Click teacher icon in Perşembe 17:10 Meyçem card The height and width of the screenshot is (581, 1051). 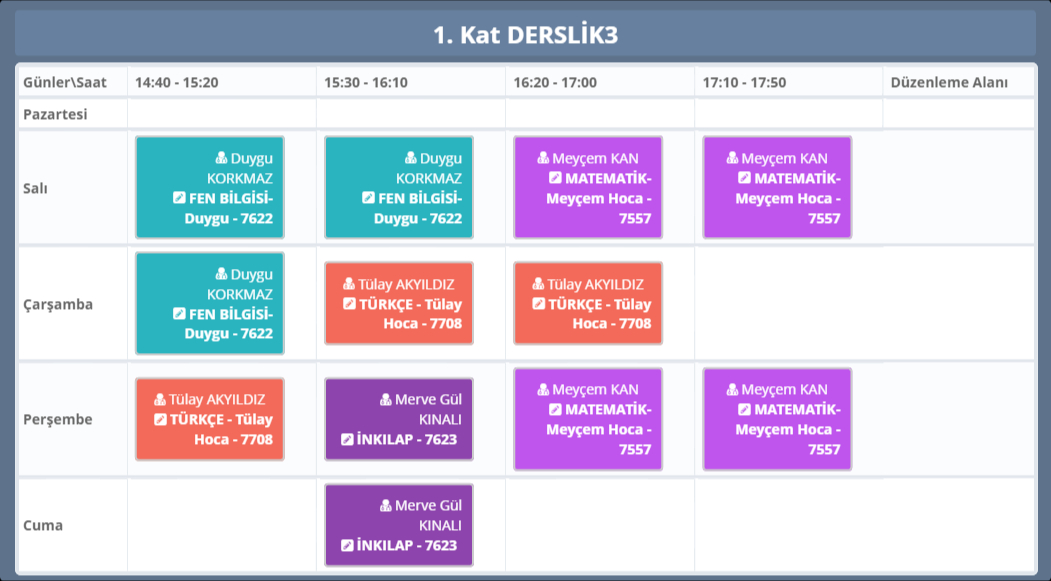coord(732,390)
